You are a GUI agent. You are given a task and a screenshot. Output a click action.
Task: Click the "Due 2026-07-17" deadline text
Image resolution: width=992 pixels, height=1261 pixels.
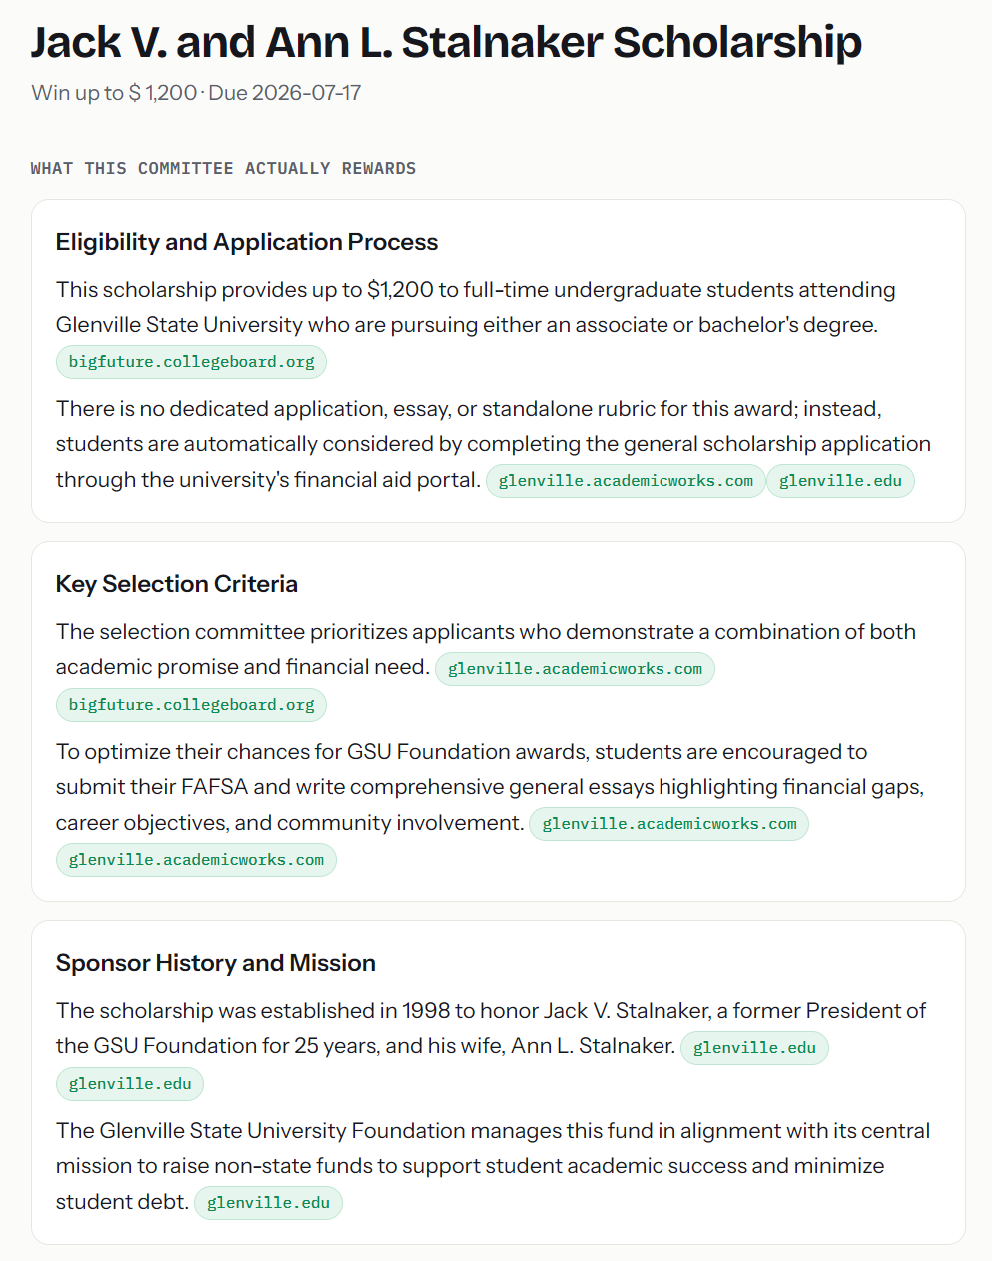point(285,93)
